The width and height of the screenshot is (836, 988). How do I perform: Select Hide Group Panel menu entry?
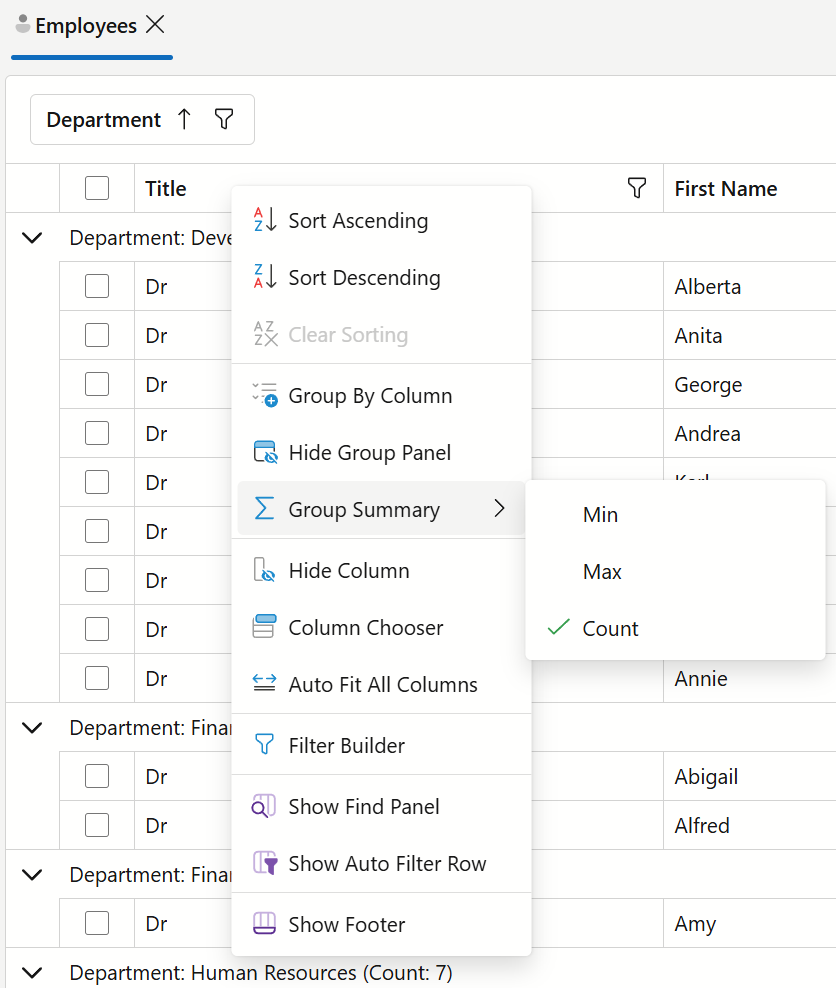(x=381, y=452)
